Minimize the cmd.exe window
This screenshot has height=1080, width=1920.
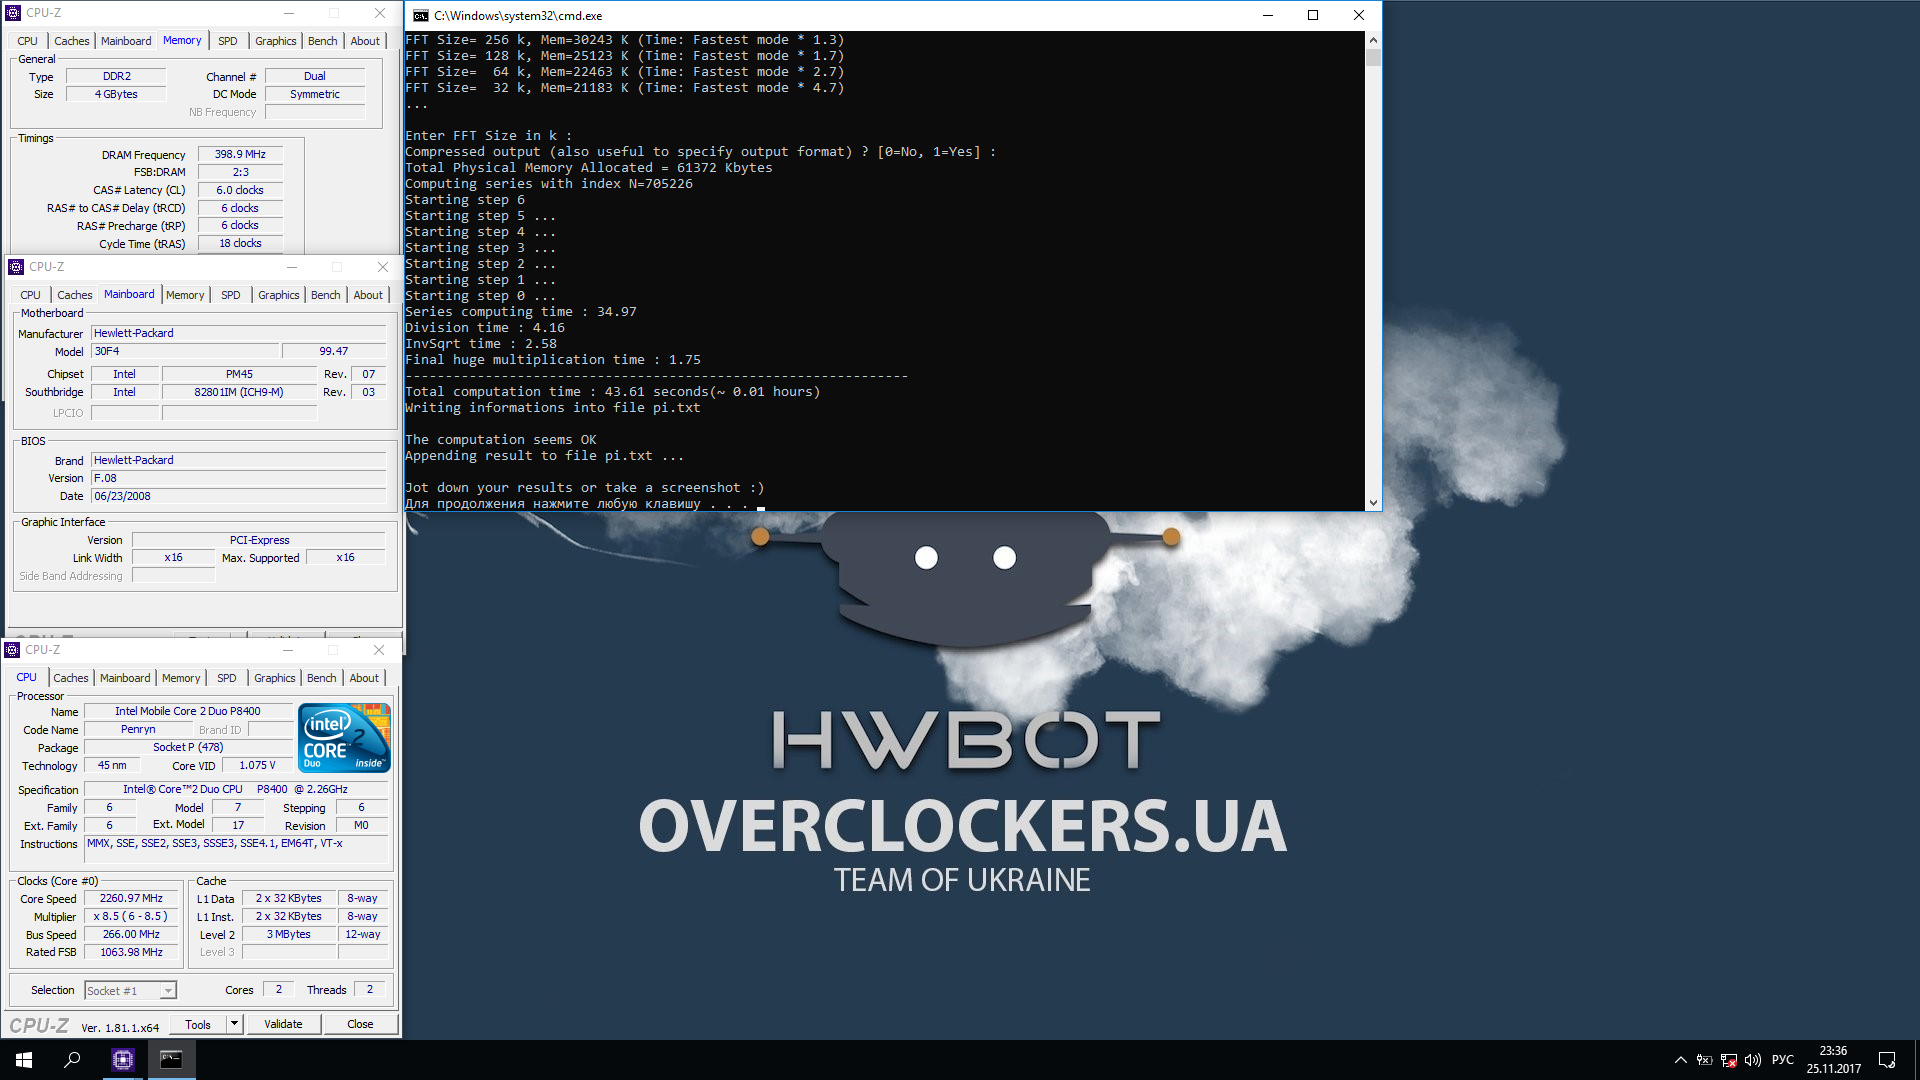(x=1268, y=15)
